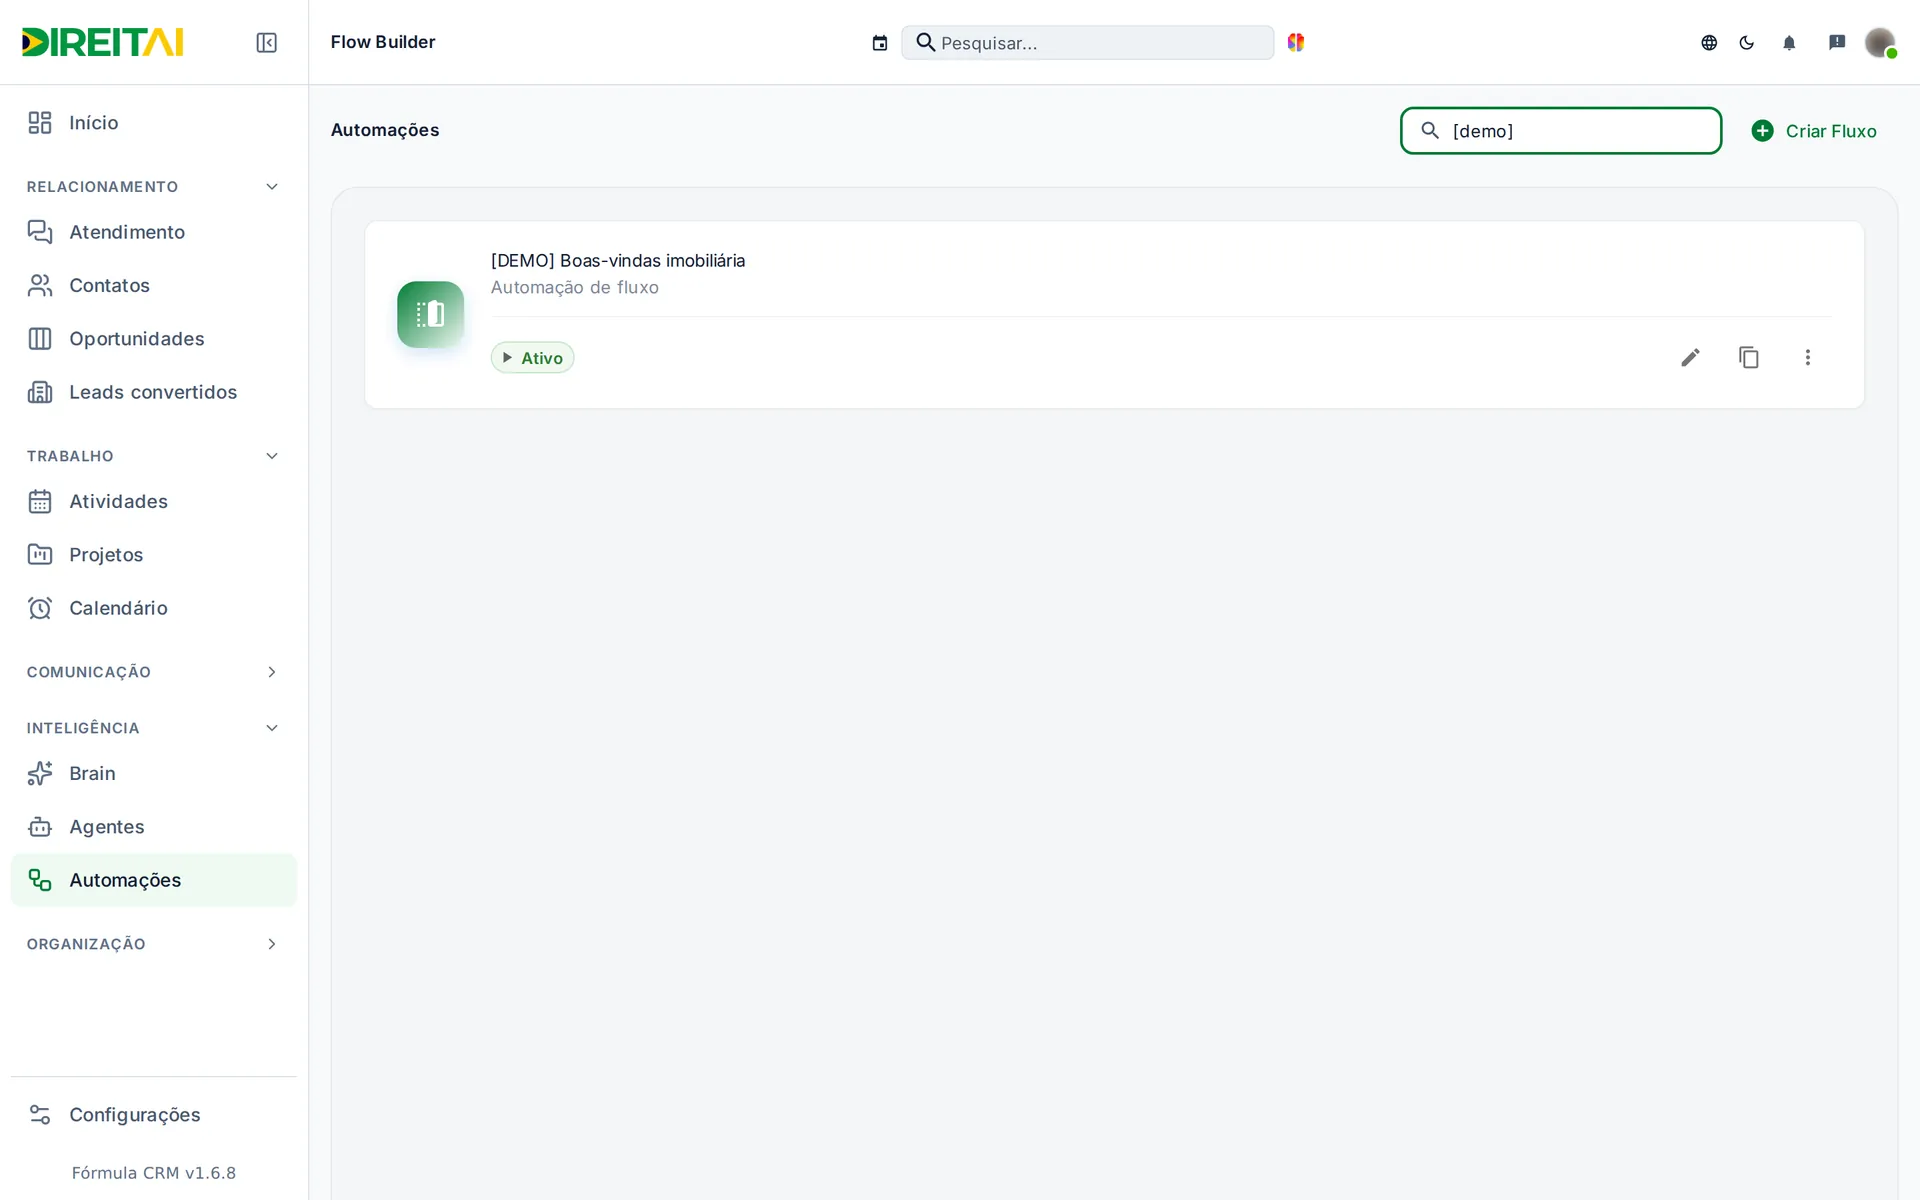Screen dimensions: 1920x1200
Task: Collapse the sidebar panel icon
Action: point(266,42)
